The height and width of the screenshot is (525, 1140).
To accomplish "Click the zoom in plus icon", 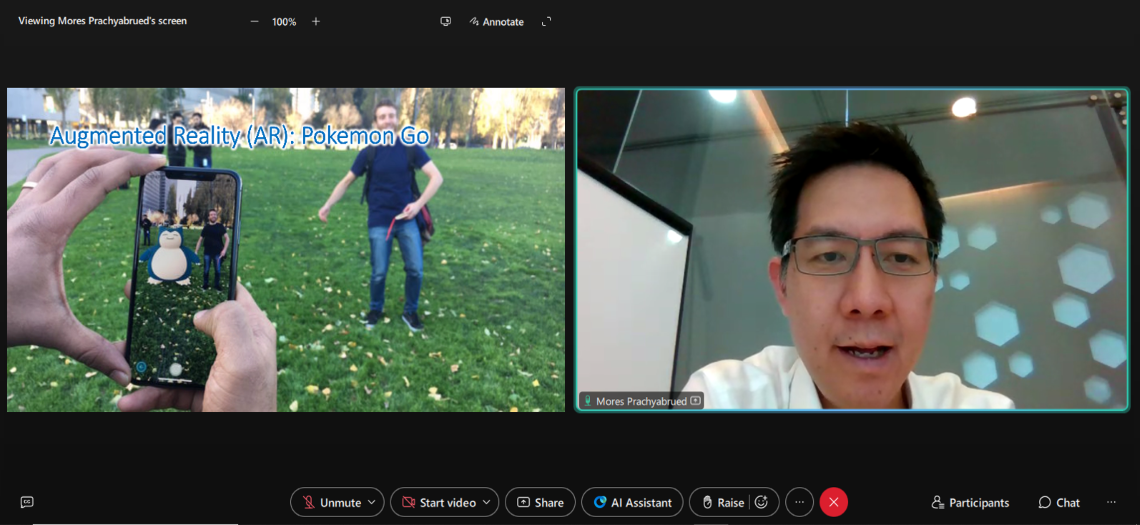I will click(x=316, y=21).
